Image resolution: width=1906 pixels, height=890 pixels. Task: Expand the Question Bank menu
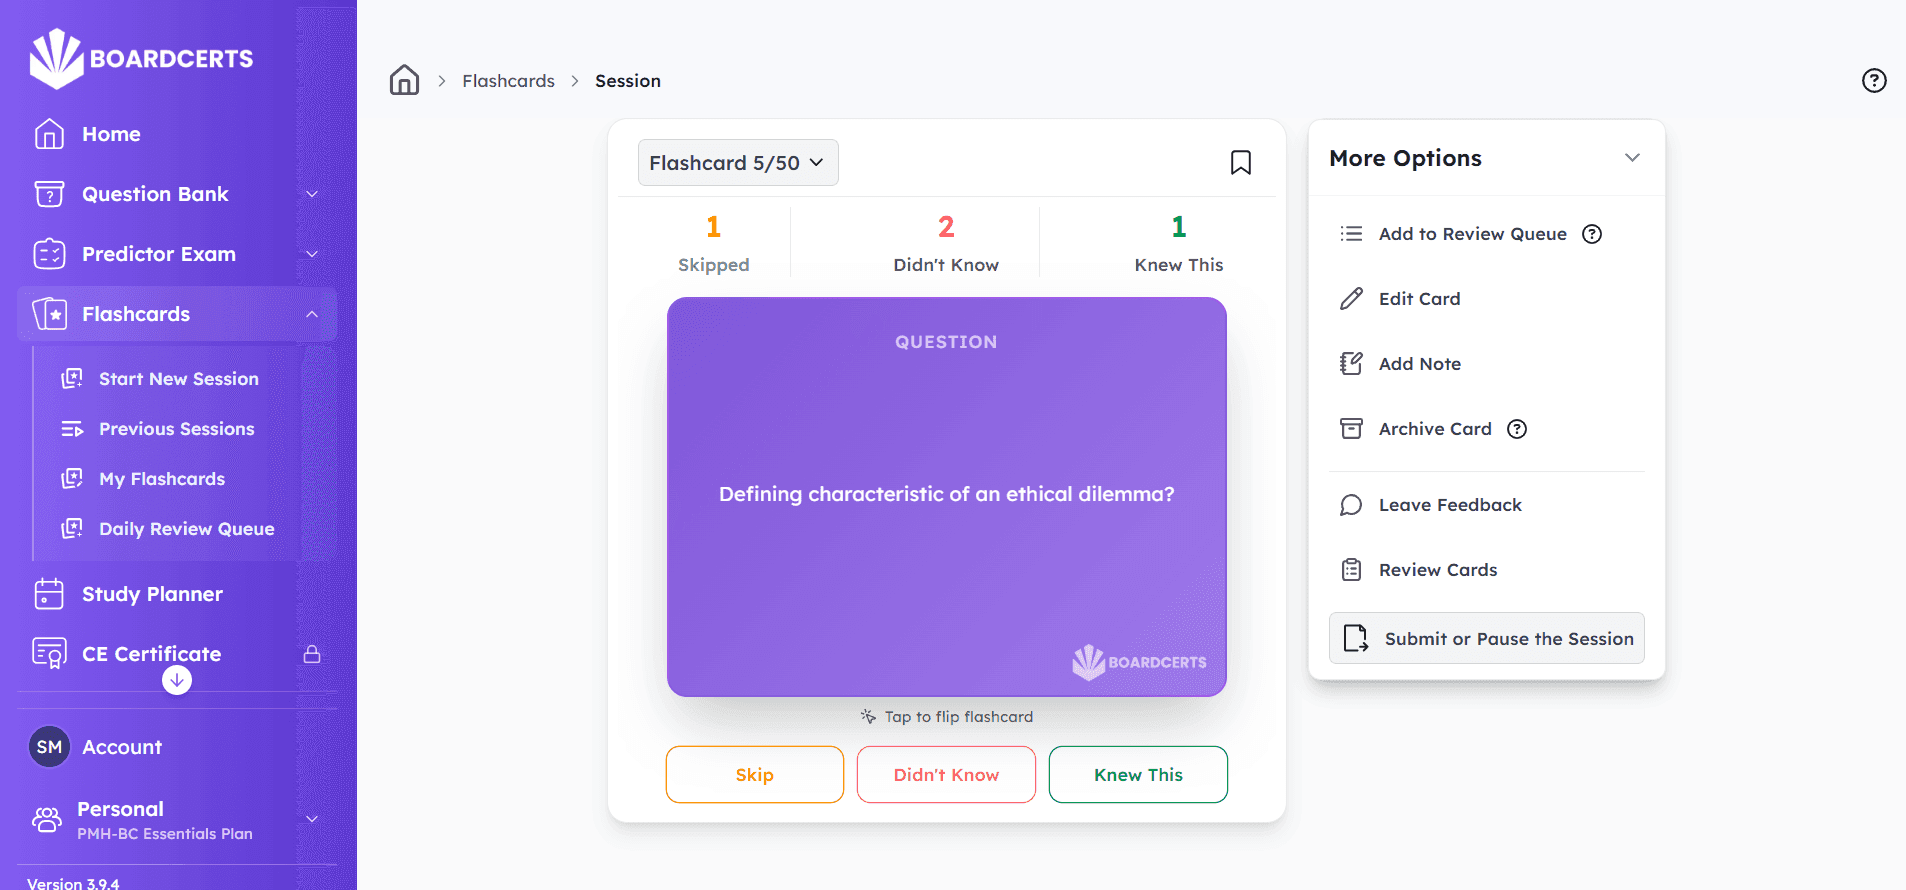coord(312,194)
